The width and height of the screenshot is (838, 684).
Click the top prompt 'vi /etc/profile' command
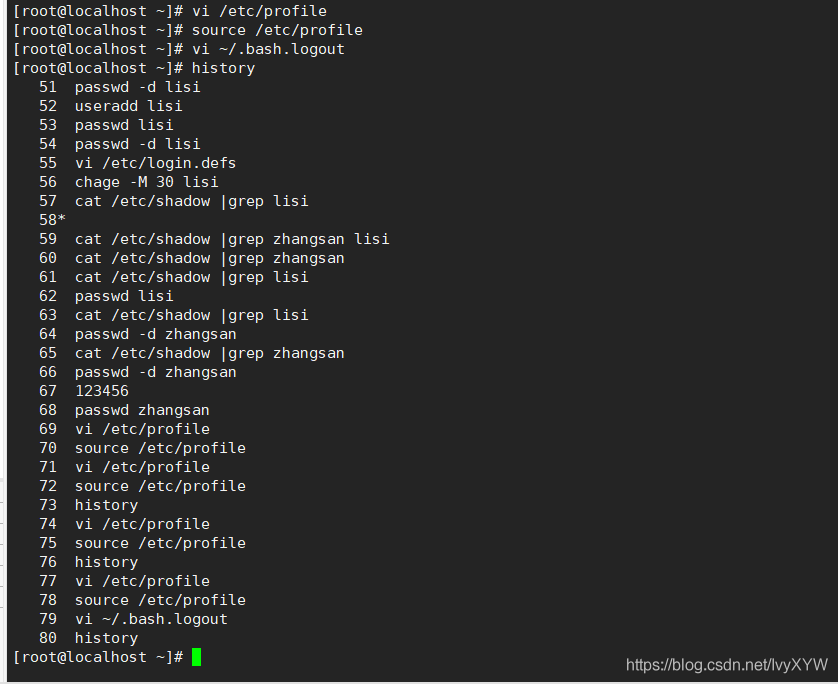259,11
